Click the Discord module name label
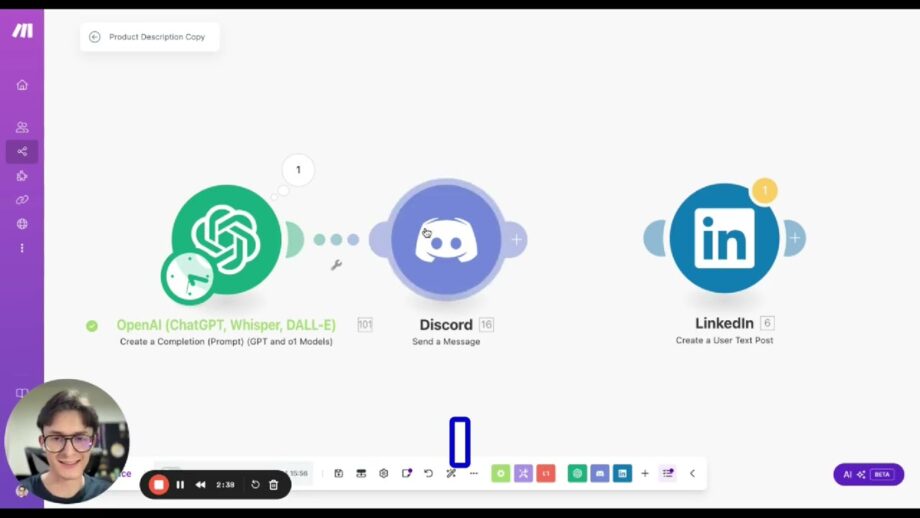The image size is (920, 518). [446, 325]
